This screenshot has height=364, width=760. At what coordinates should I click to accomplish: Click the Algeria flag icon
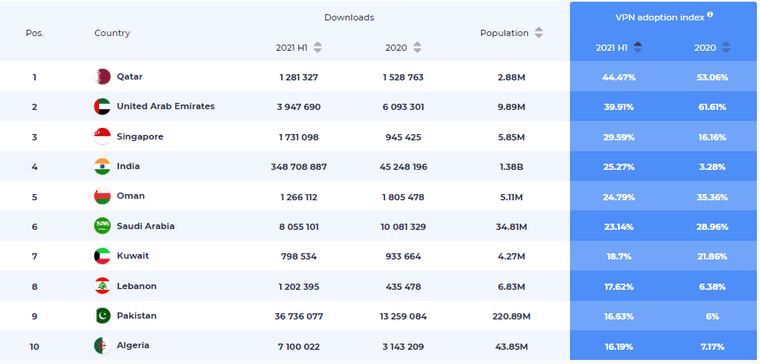tap(102, 346)
